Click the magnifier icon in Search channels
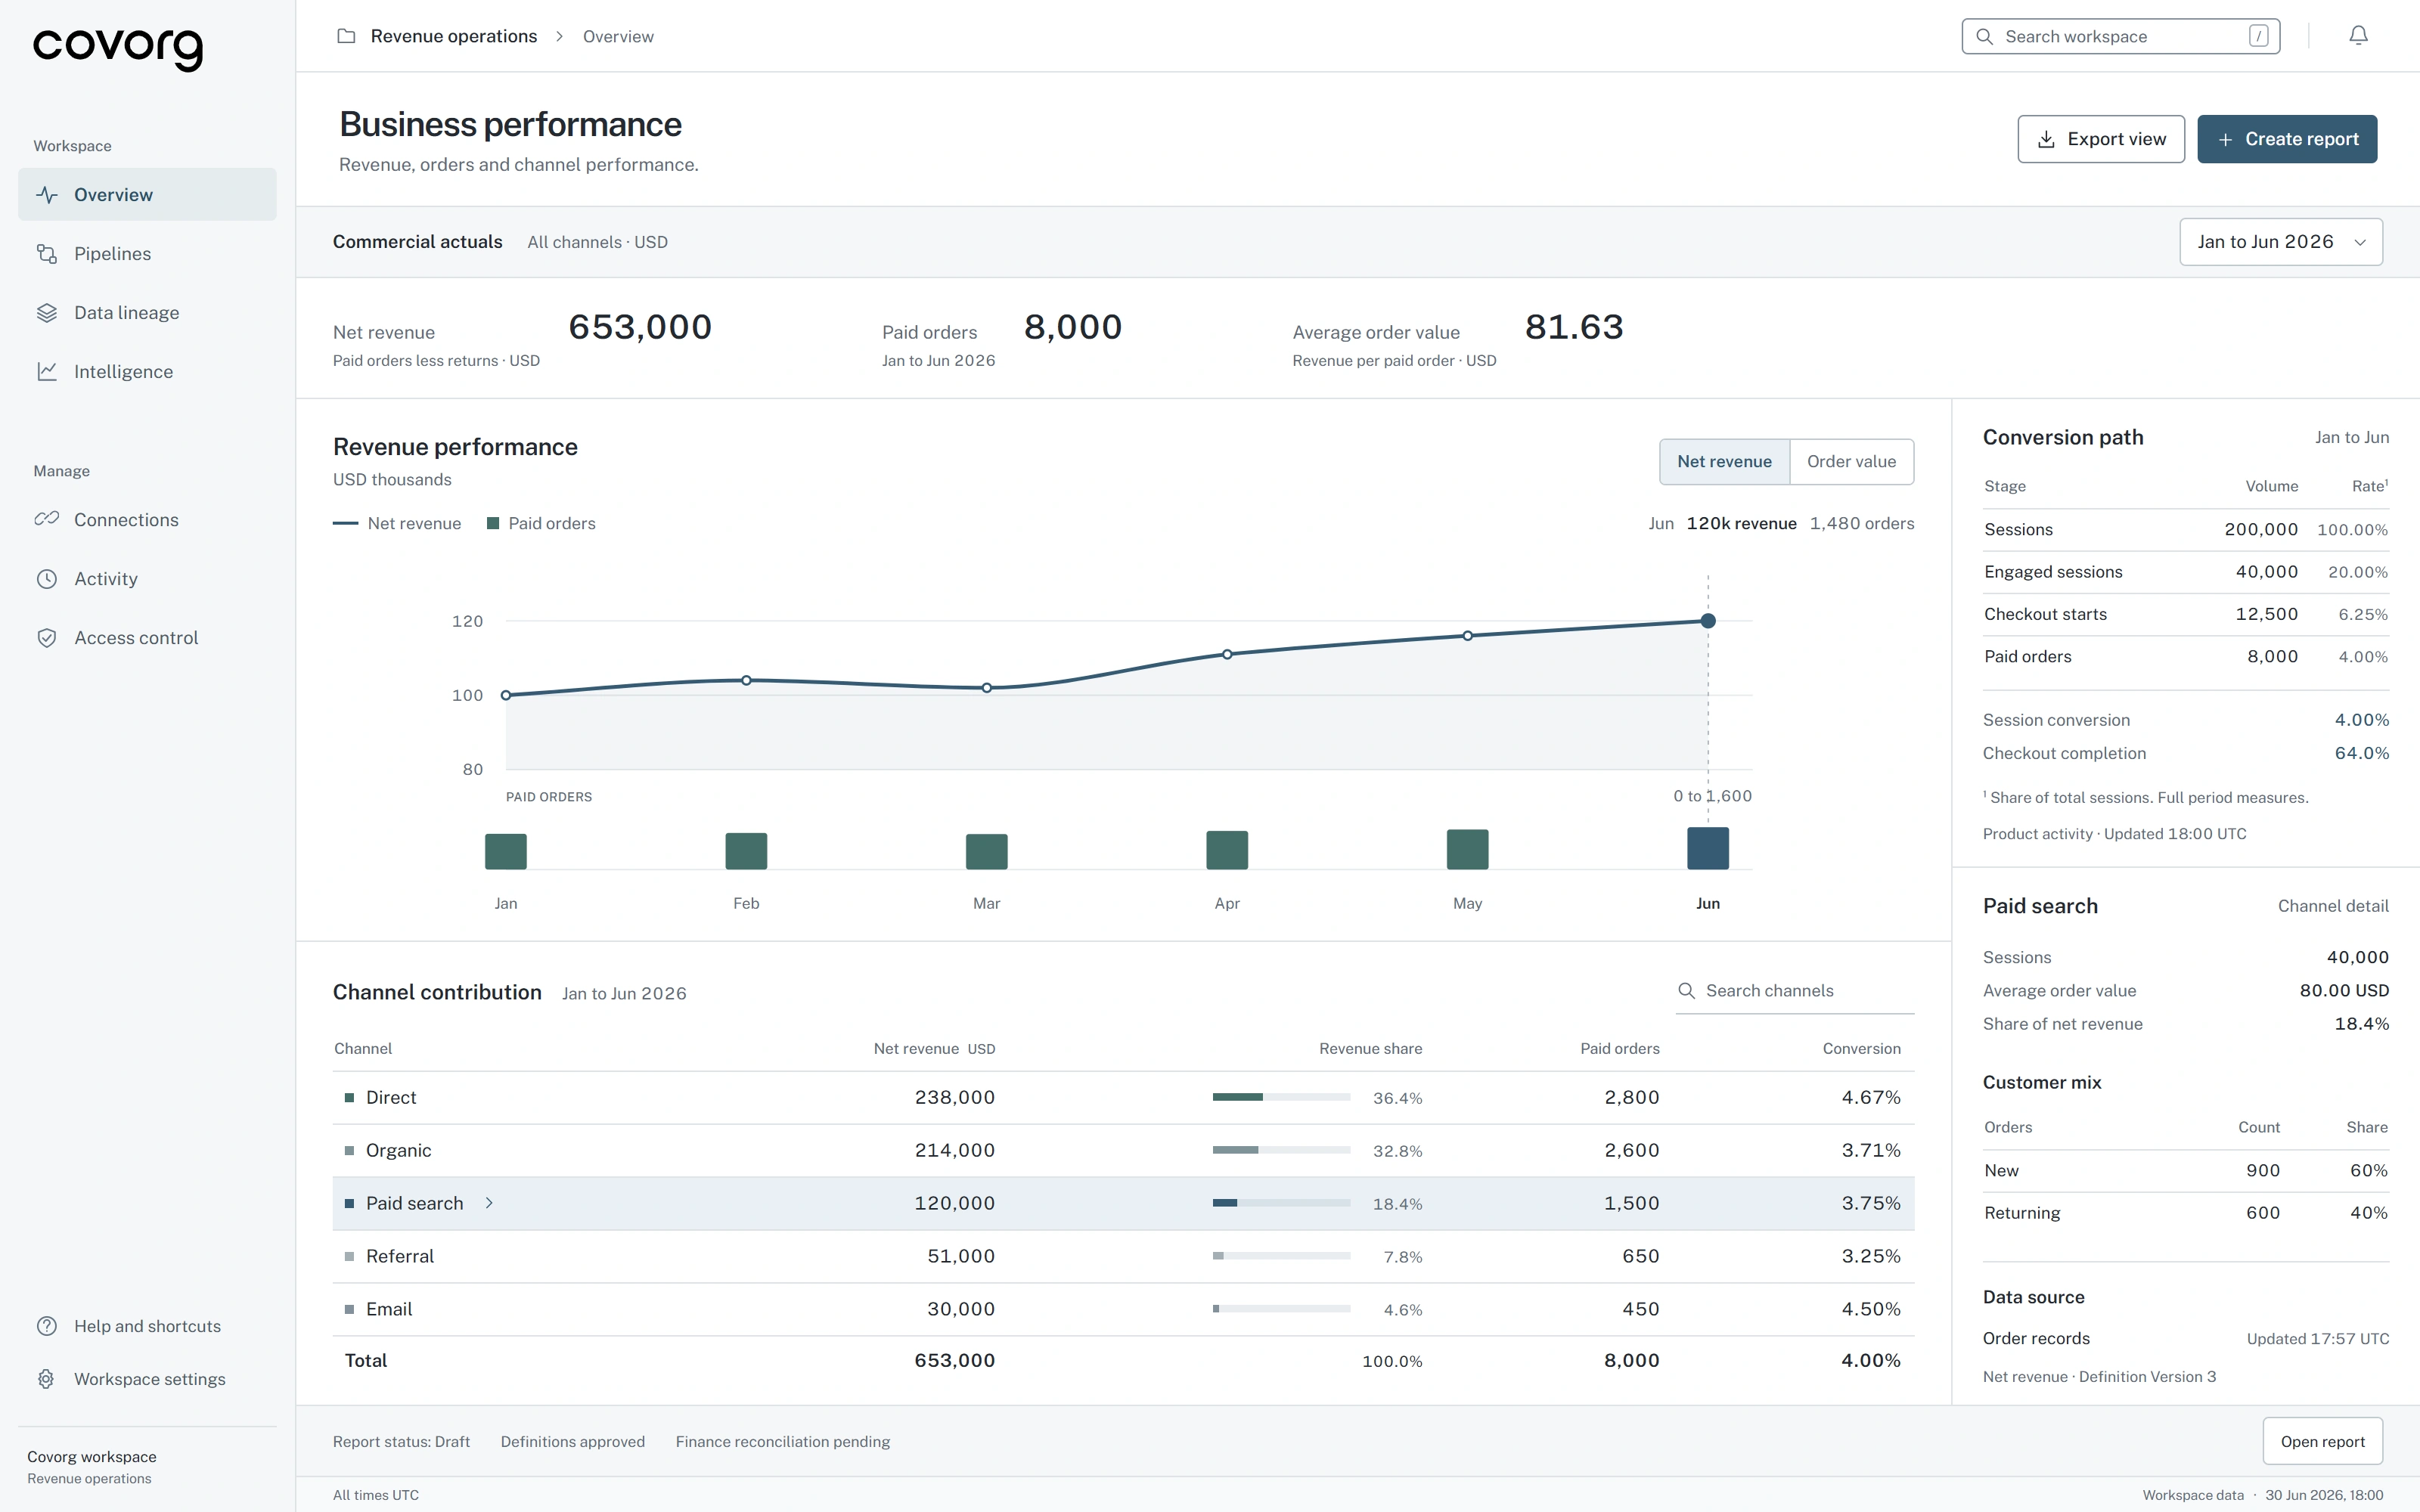 [x=1686, y=991]
